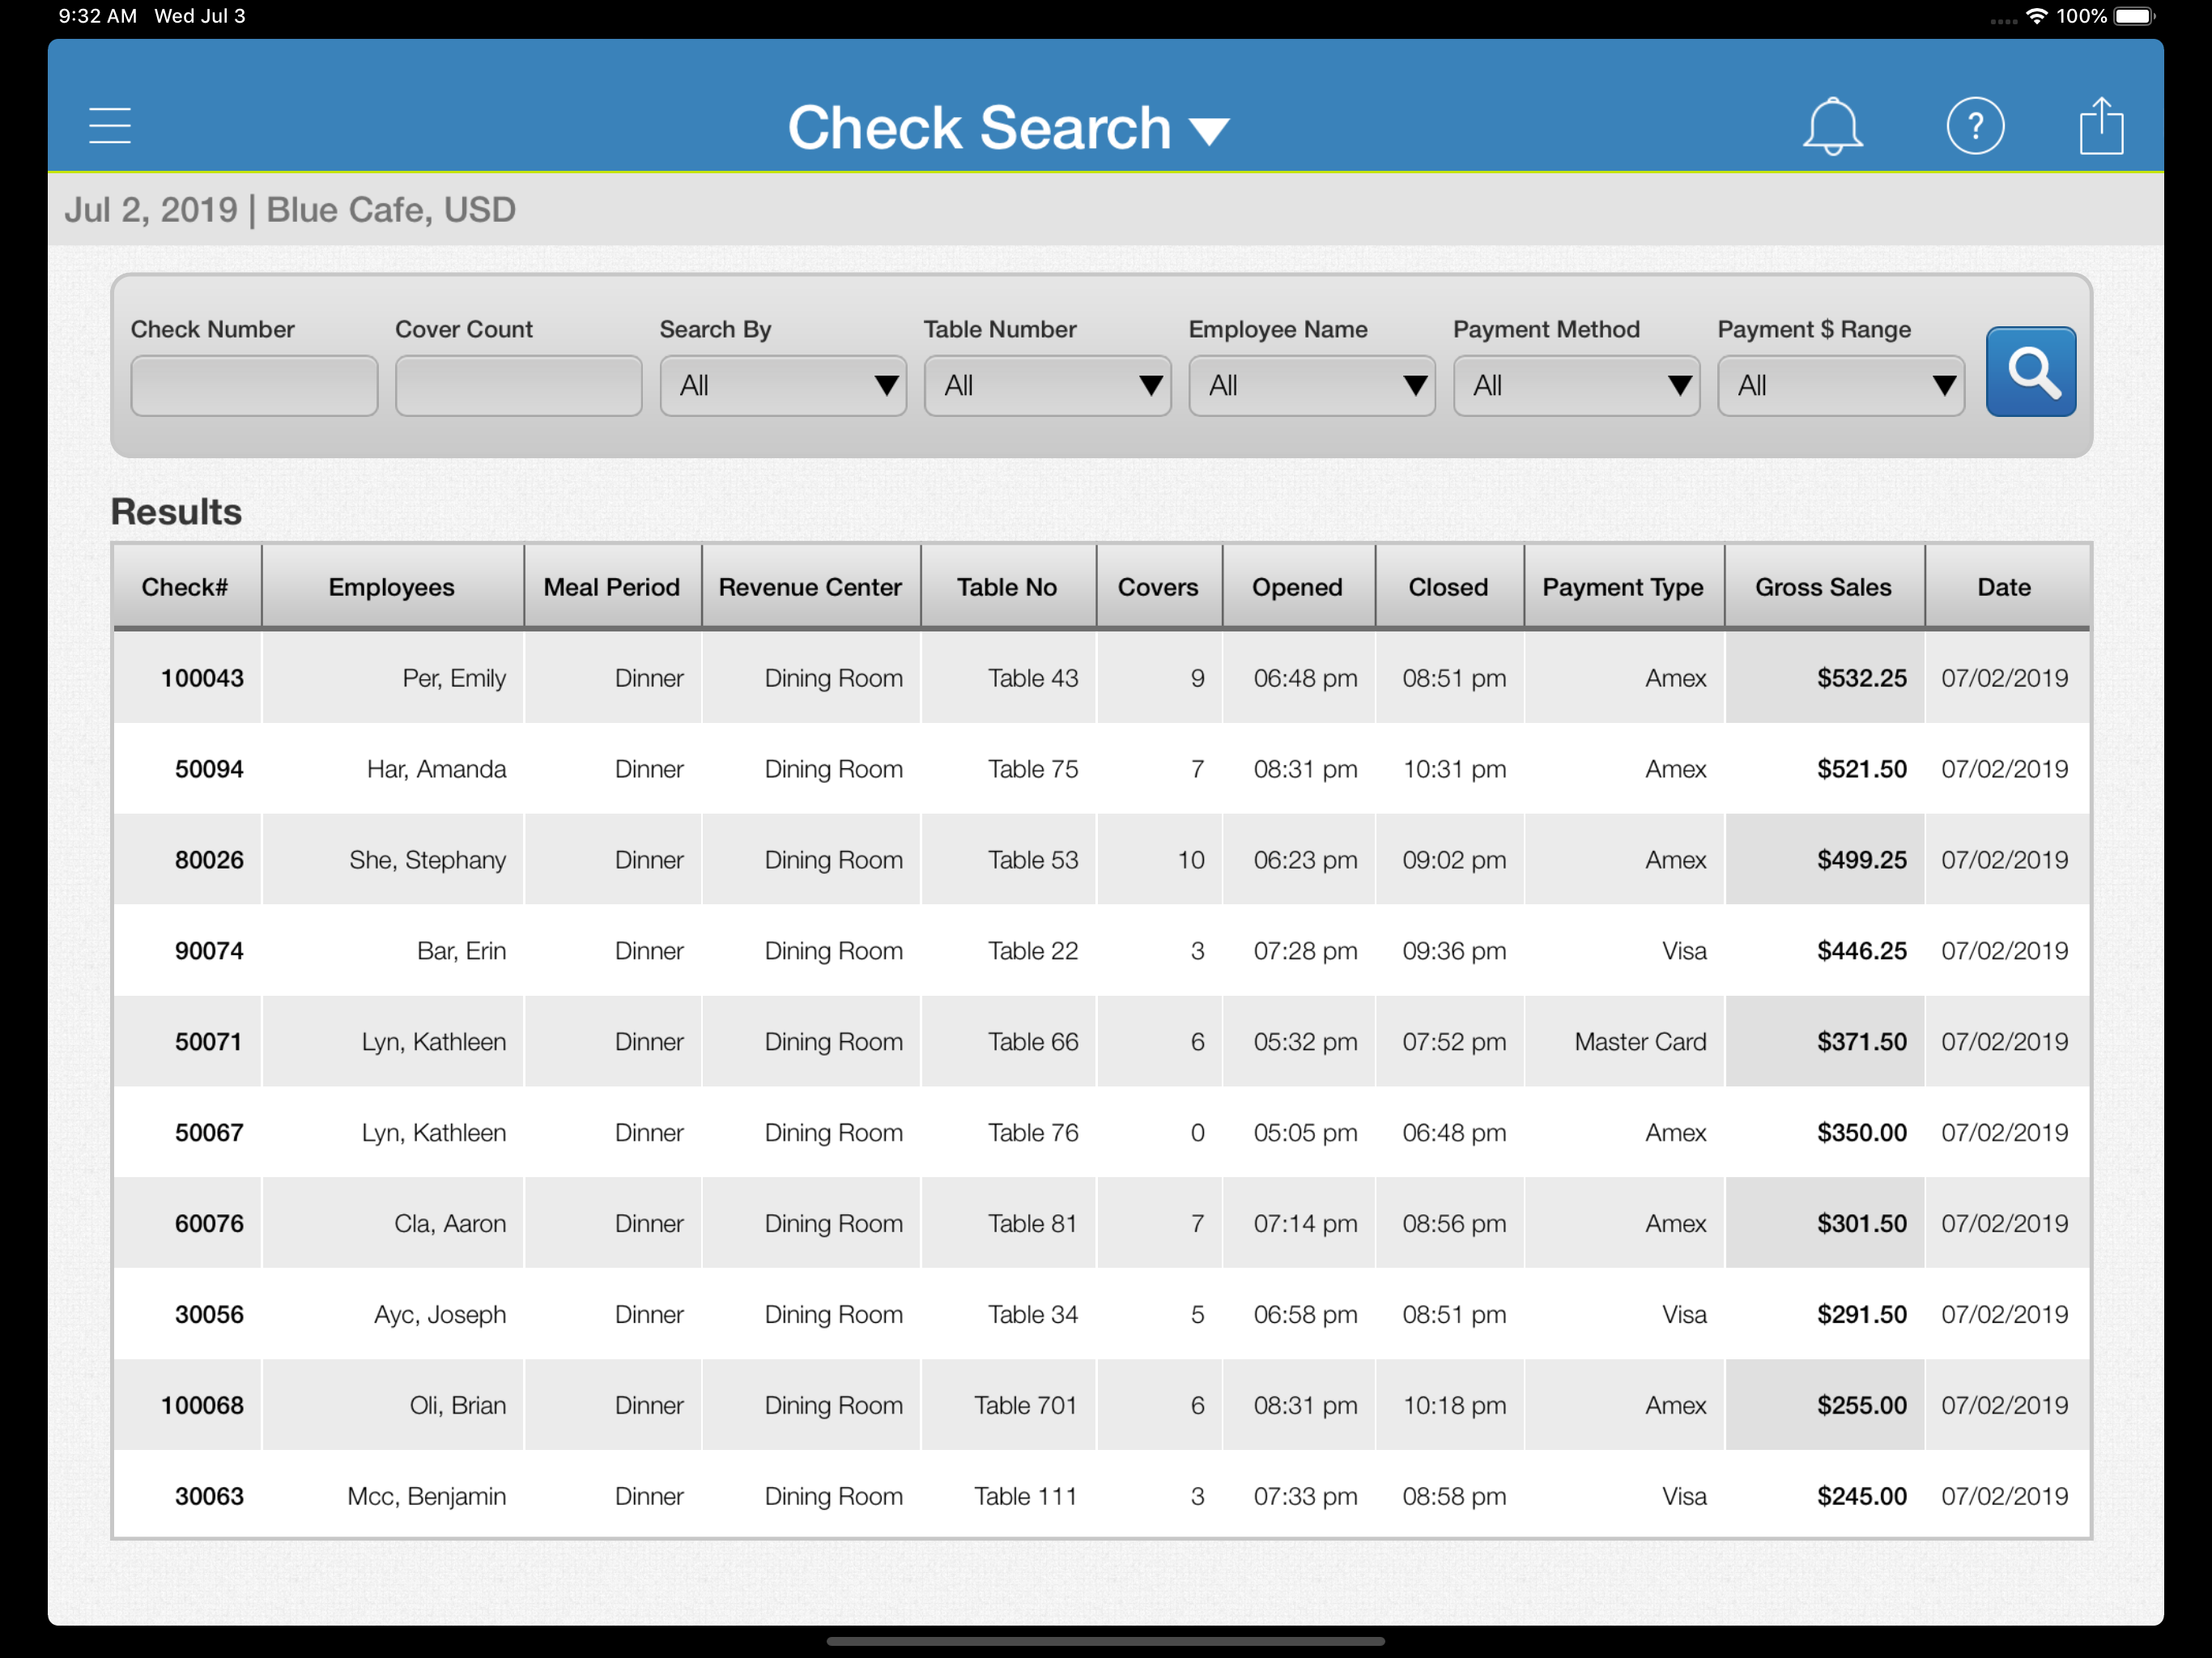2212x1658 pixels.
Task: Open the help question mark icon
Action: click(x=1975, y=126)
